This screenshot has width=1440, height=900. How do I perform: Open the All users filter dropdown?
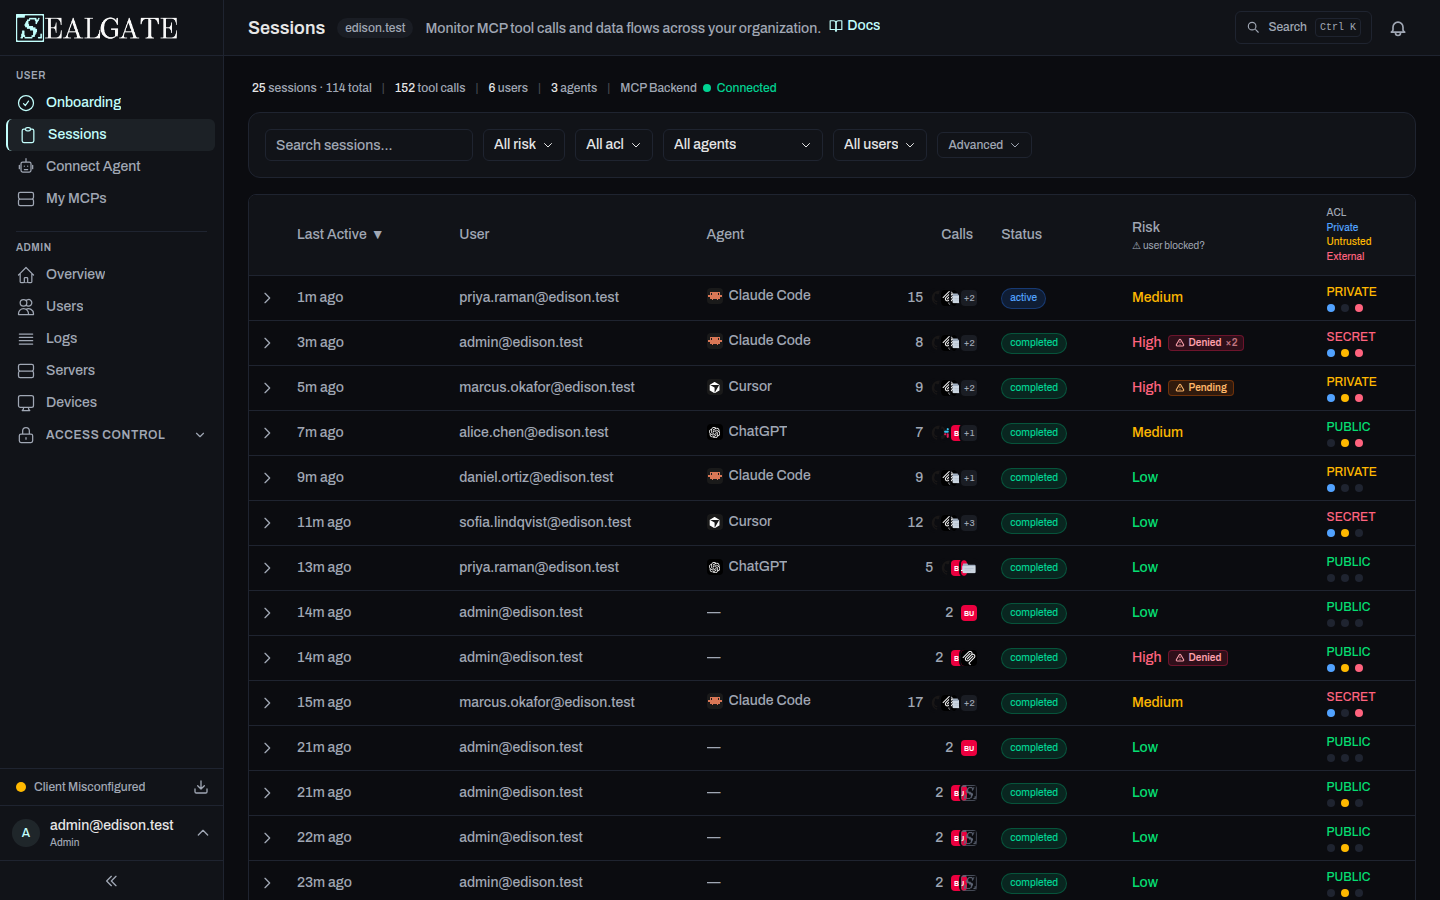click(880, 145)
